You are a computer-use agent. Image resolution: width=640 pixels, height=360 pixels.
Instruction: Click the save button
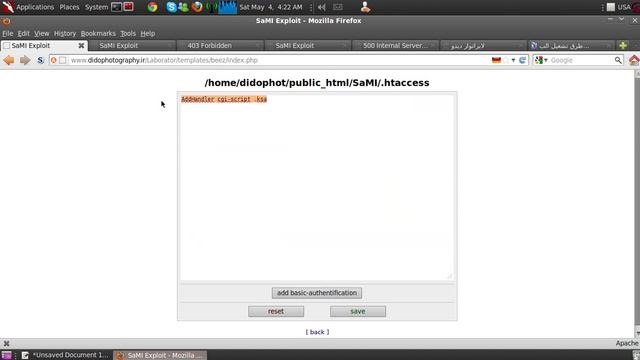(x=358, y=311)
